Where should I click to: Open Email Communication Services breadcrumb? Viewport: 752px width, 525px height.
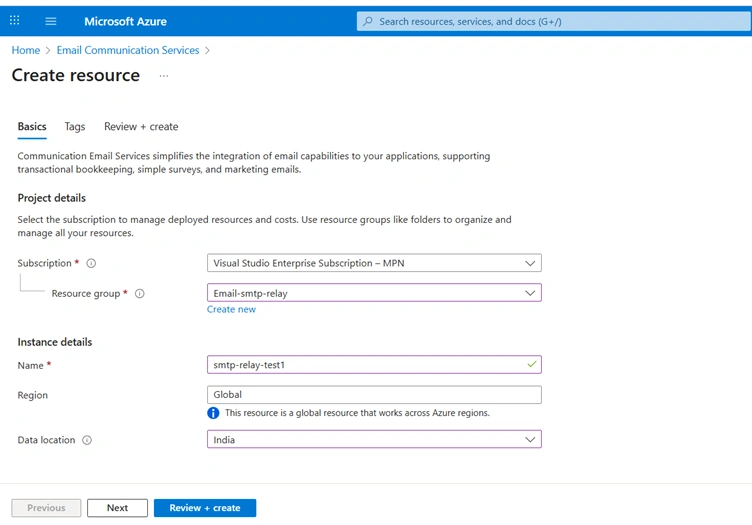point(128,50)
